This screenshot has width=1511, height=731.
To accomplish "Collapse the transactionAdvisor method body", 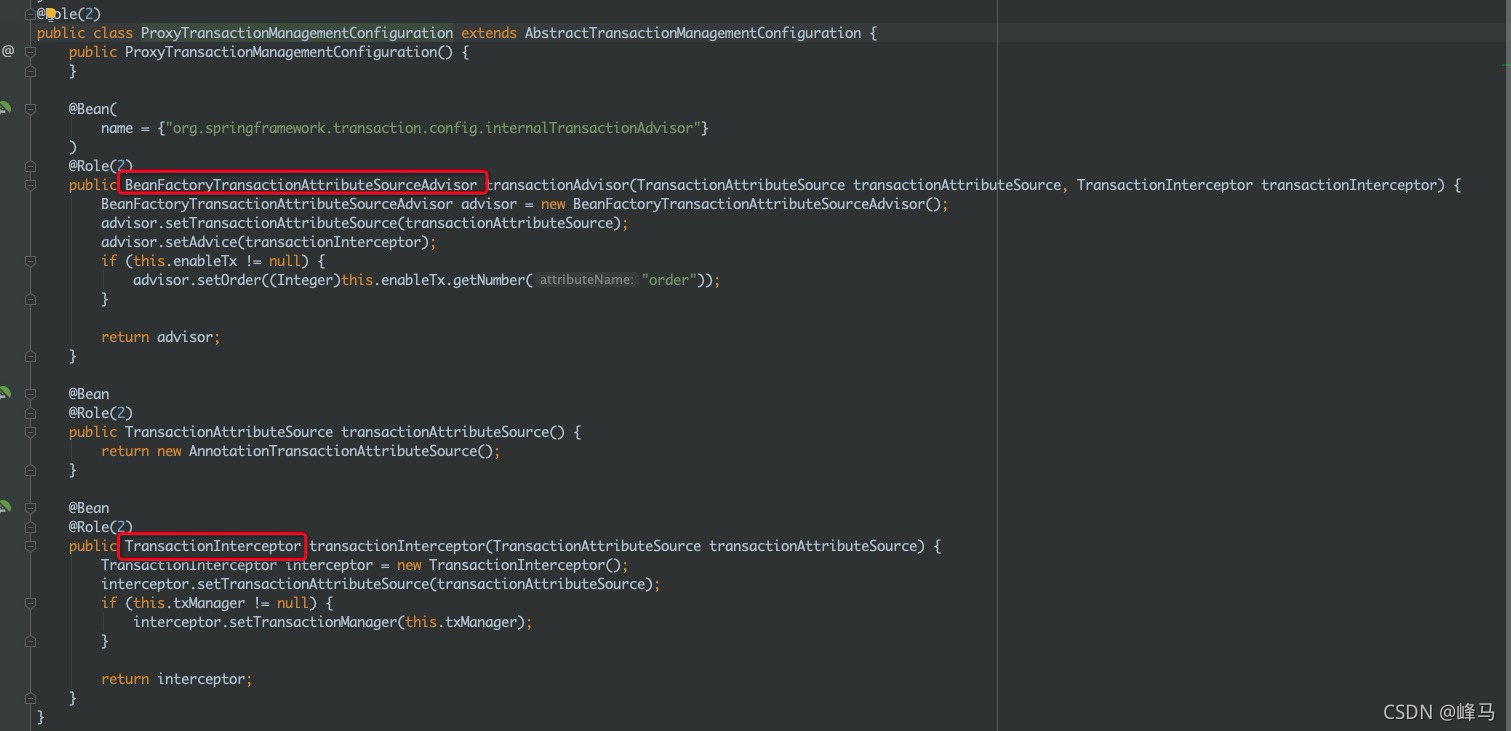I will (30, 185).
